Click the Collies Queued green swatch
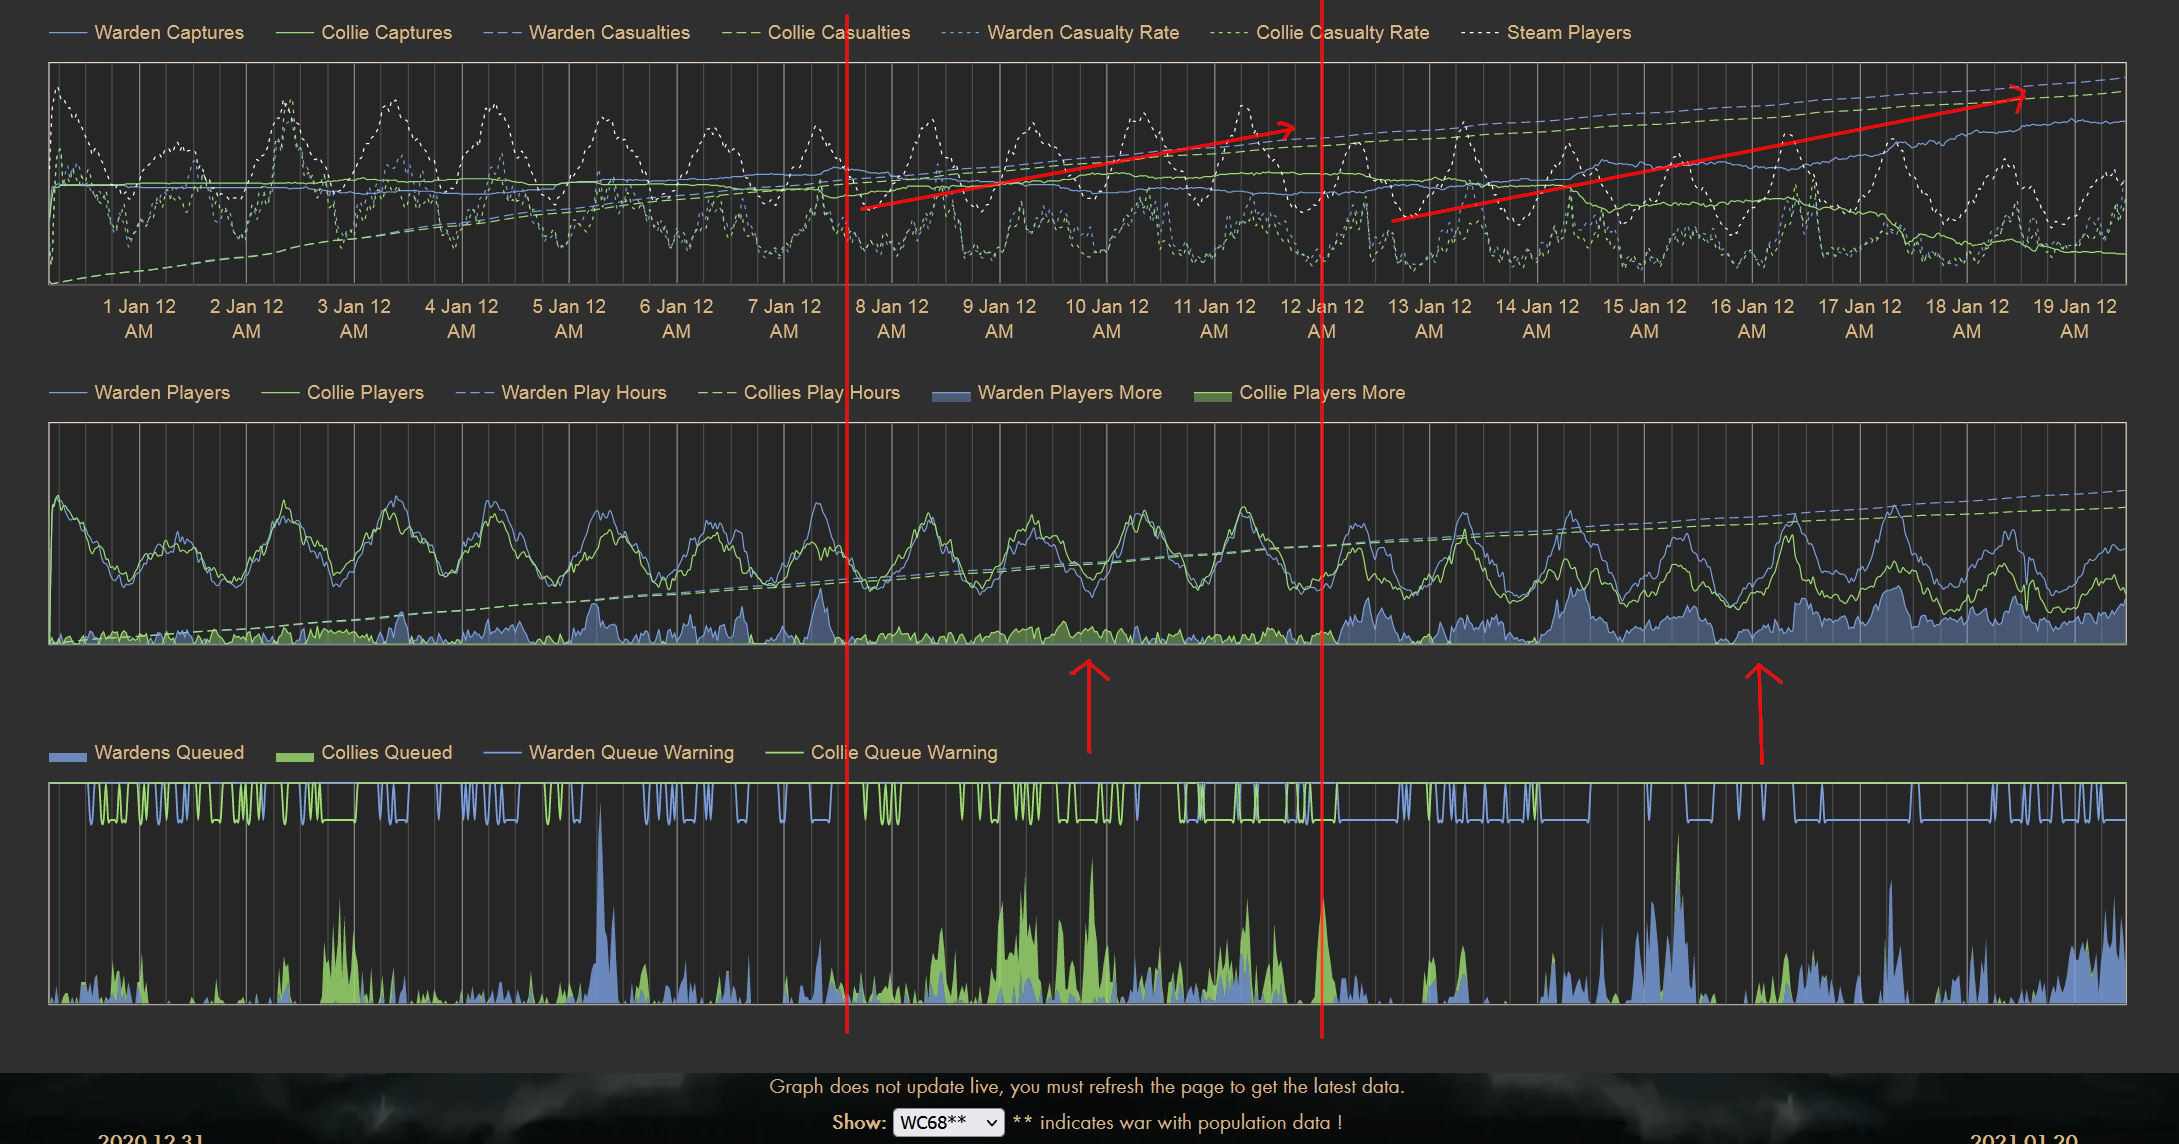This screenshot has height=1144, width=2179. tap(294, 754)
